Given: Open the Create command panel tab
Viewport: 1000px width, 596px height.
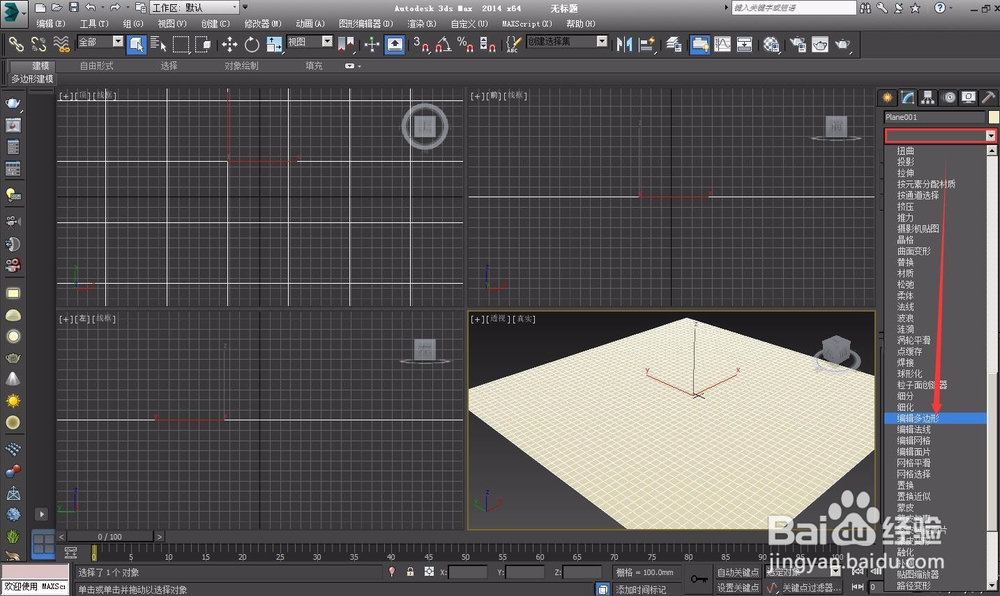Looking at the screenshot, I should [x=887, y=98].
